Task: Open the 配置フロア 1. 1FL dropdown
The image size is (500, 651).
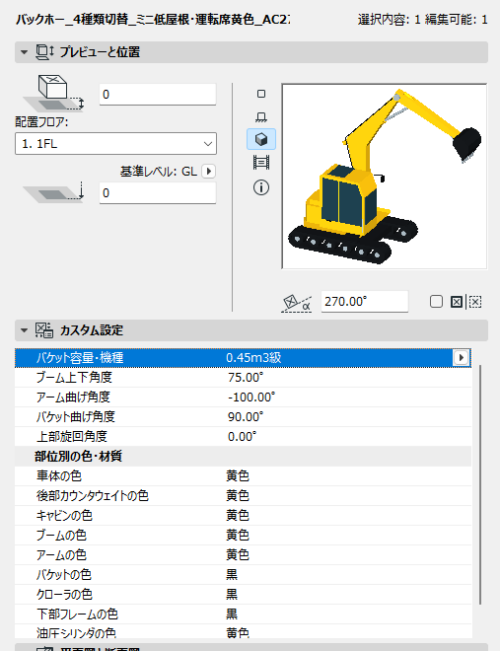Action: tap(116, 144)
